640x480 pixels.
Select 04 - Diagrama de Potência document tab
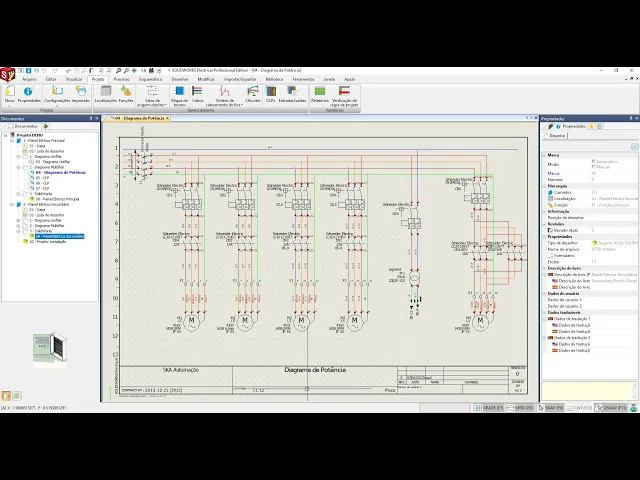click(137, 118)
